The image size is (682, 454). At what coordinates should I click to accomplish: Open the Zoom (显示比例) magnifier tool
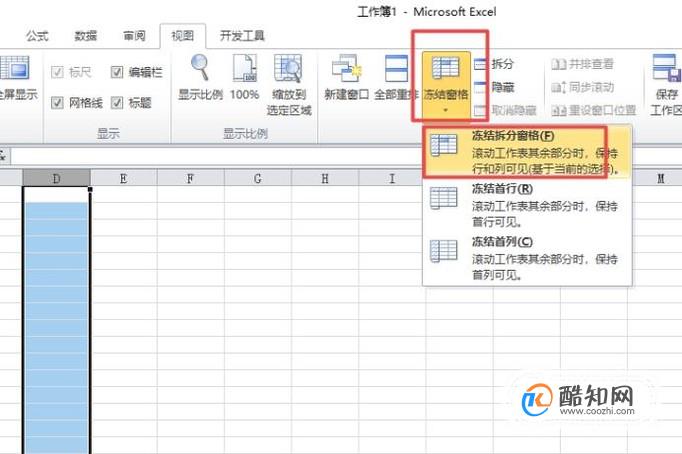(200, 67)
